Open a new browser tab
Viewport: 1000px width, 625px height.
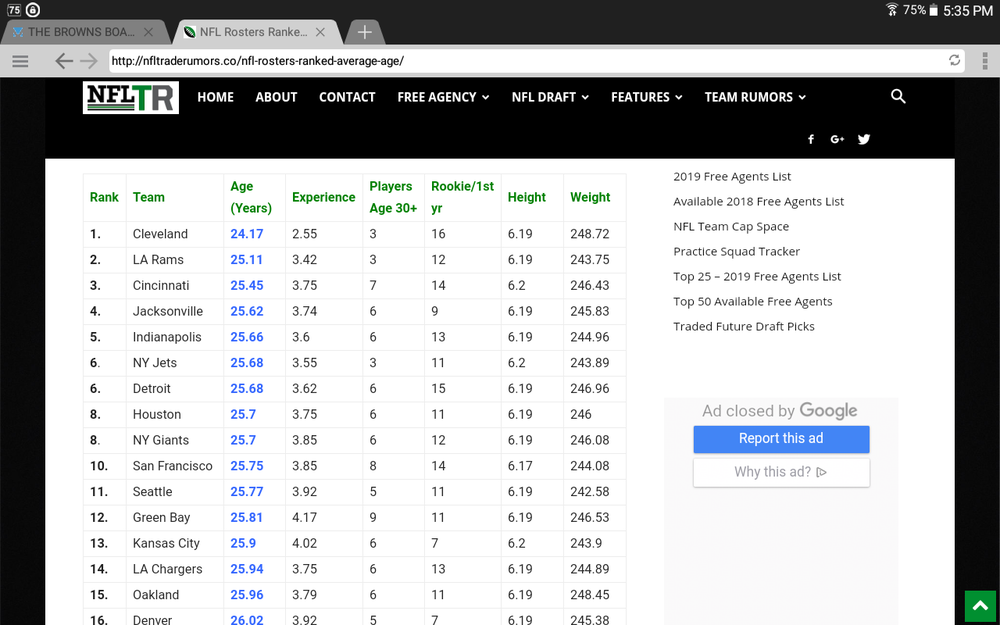[364, 32]
